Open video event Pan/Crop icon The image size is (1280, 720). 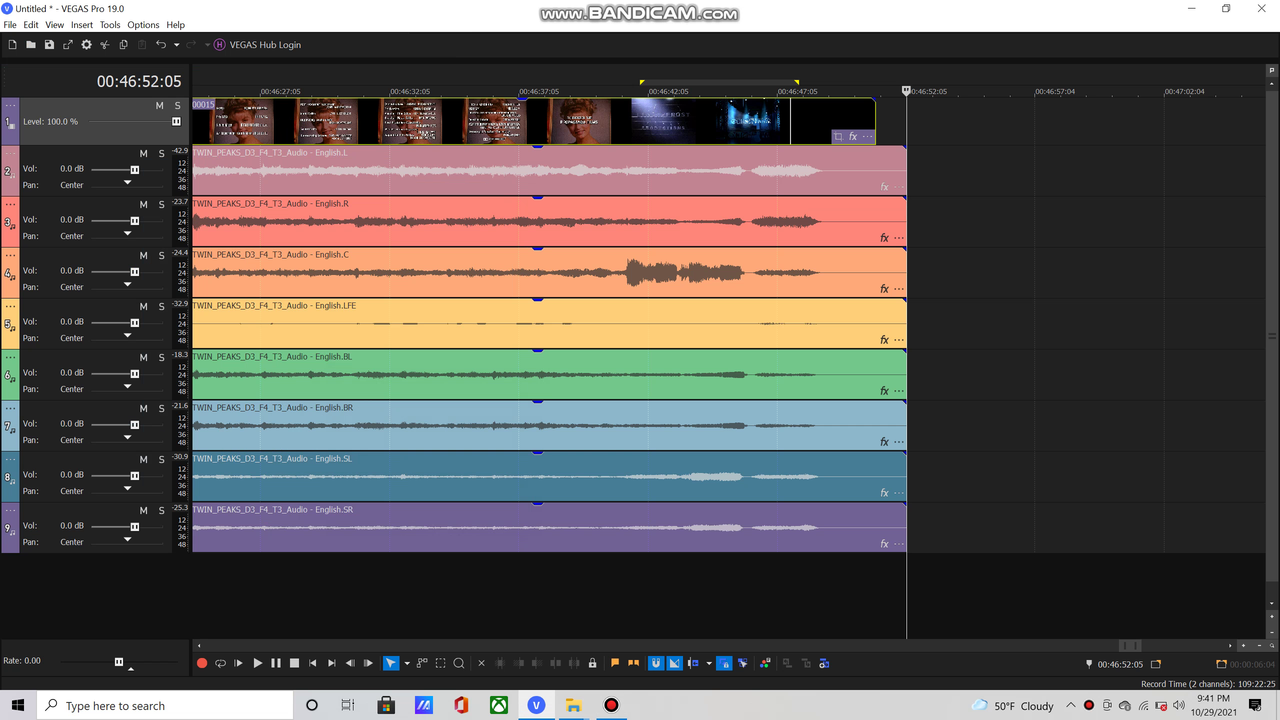click(x=838, y=137)
